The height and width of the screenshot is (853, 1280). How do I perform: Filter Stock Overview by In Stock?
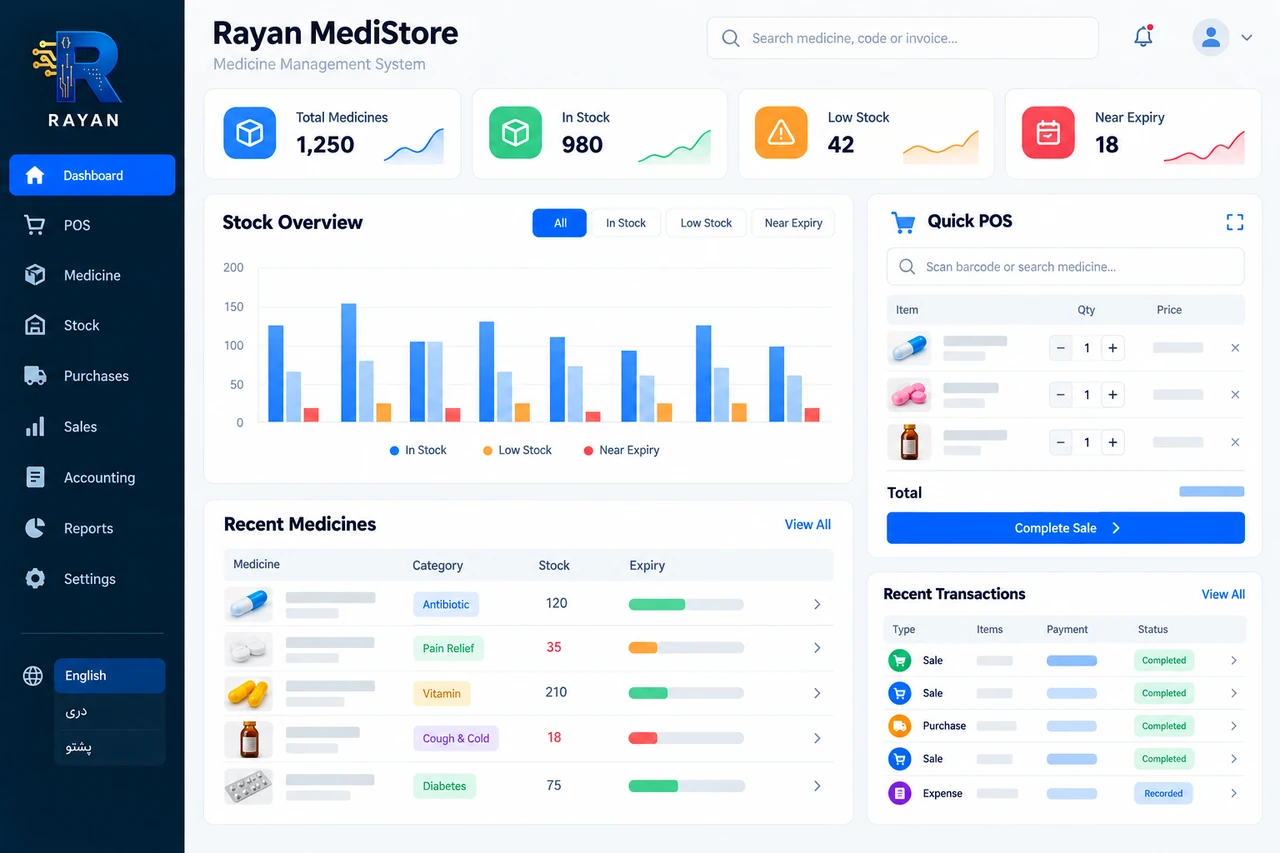tap(626, 223)
